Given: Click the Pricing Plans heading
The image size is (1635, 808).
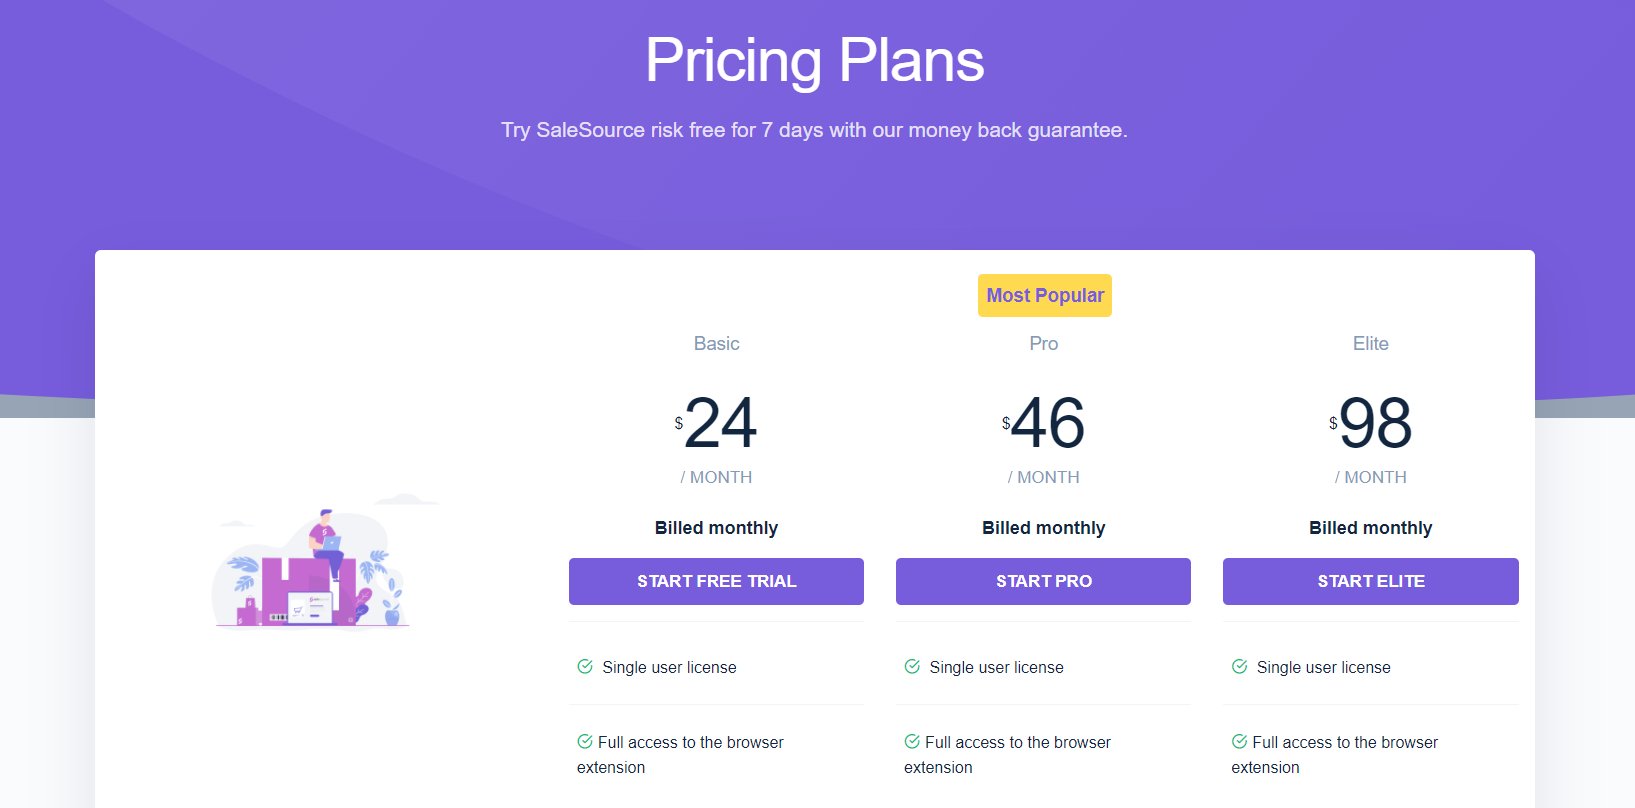Looking at the screenshot, I should coord(814,61).
